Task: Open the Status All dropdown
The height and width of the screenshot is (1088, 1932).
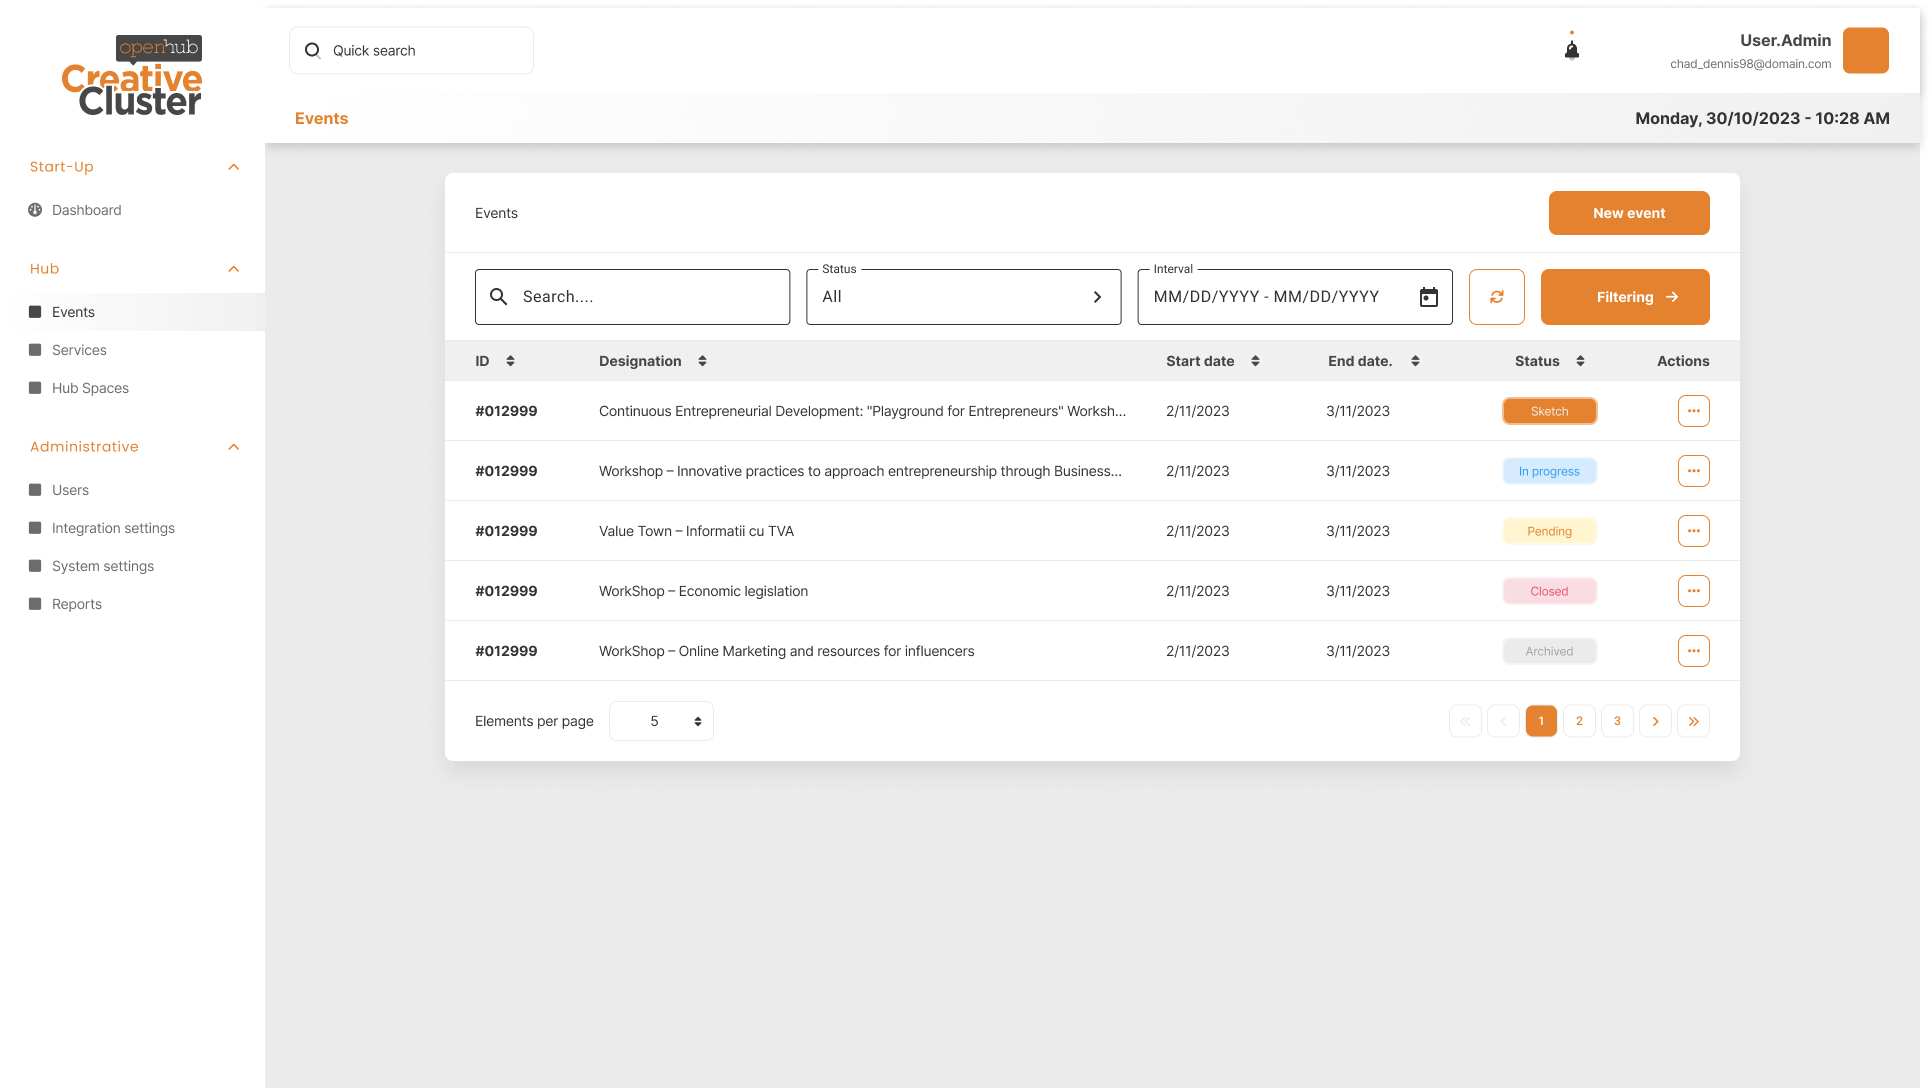Action: click(963, 297)
